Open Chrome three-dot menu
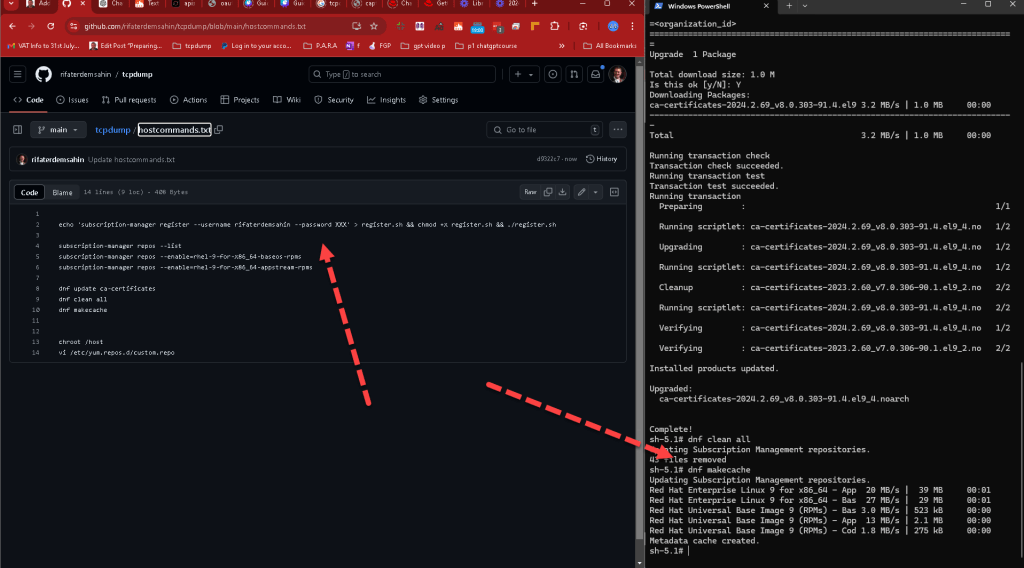 [632, 26]
